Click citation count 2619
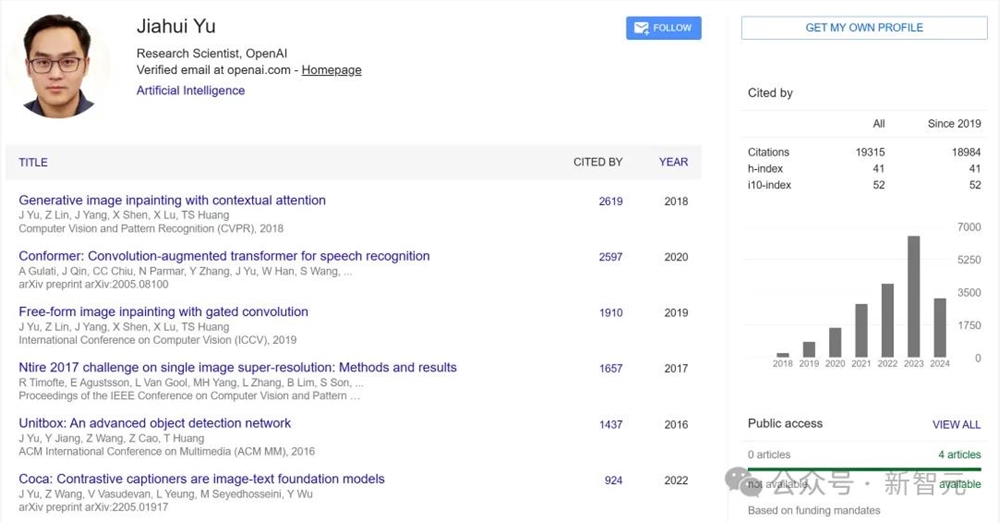The width and height of the screenshot is (1000, 523). click(x=610, y=201)
